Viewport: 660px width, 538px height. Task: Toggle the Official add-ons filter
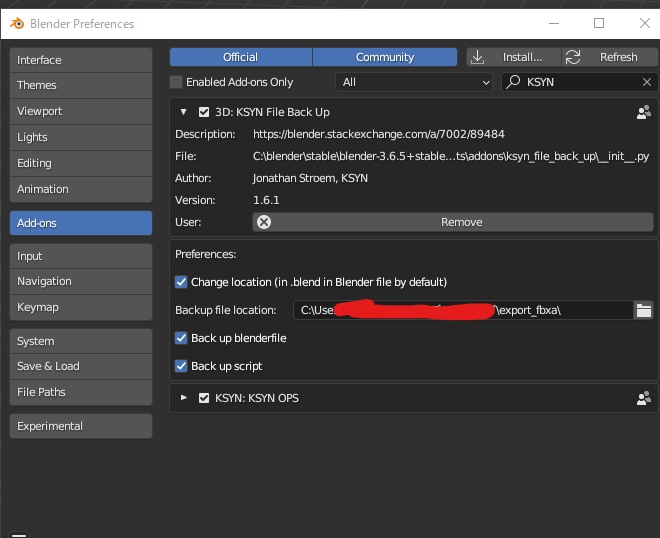241,57
